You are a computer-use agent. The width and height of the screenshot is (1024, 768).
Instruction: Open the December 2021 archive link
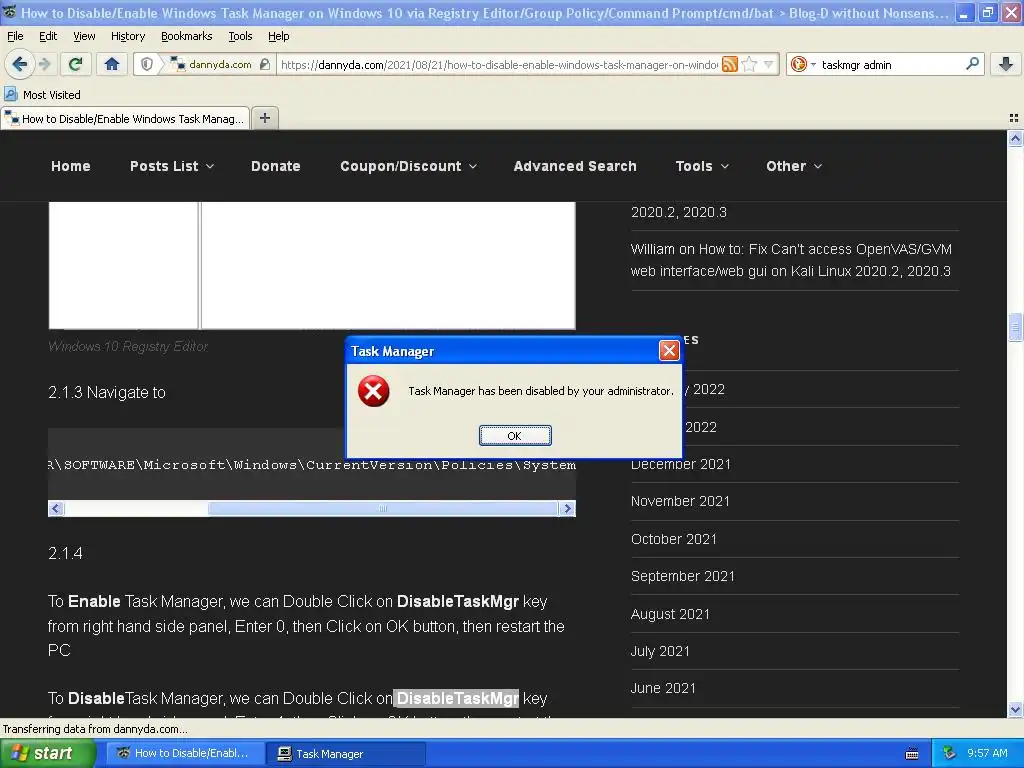tap(680, 464)
